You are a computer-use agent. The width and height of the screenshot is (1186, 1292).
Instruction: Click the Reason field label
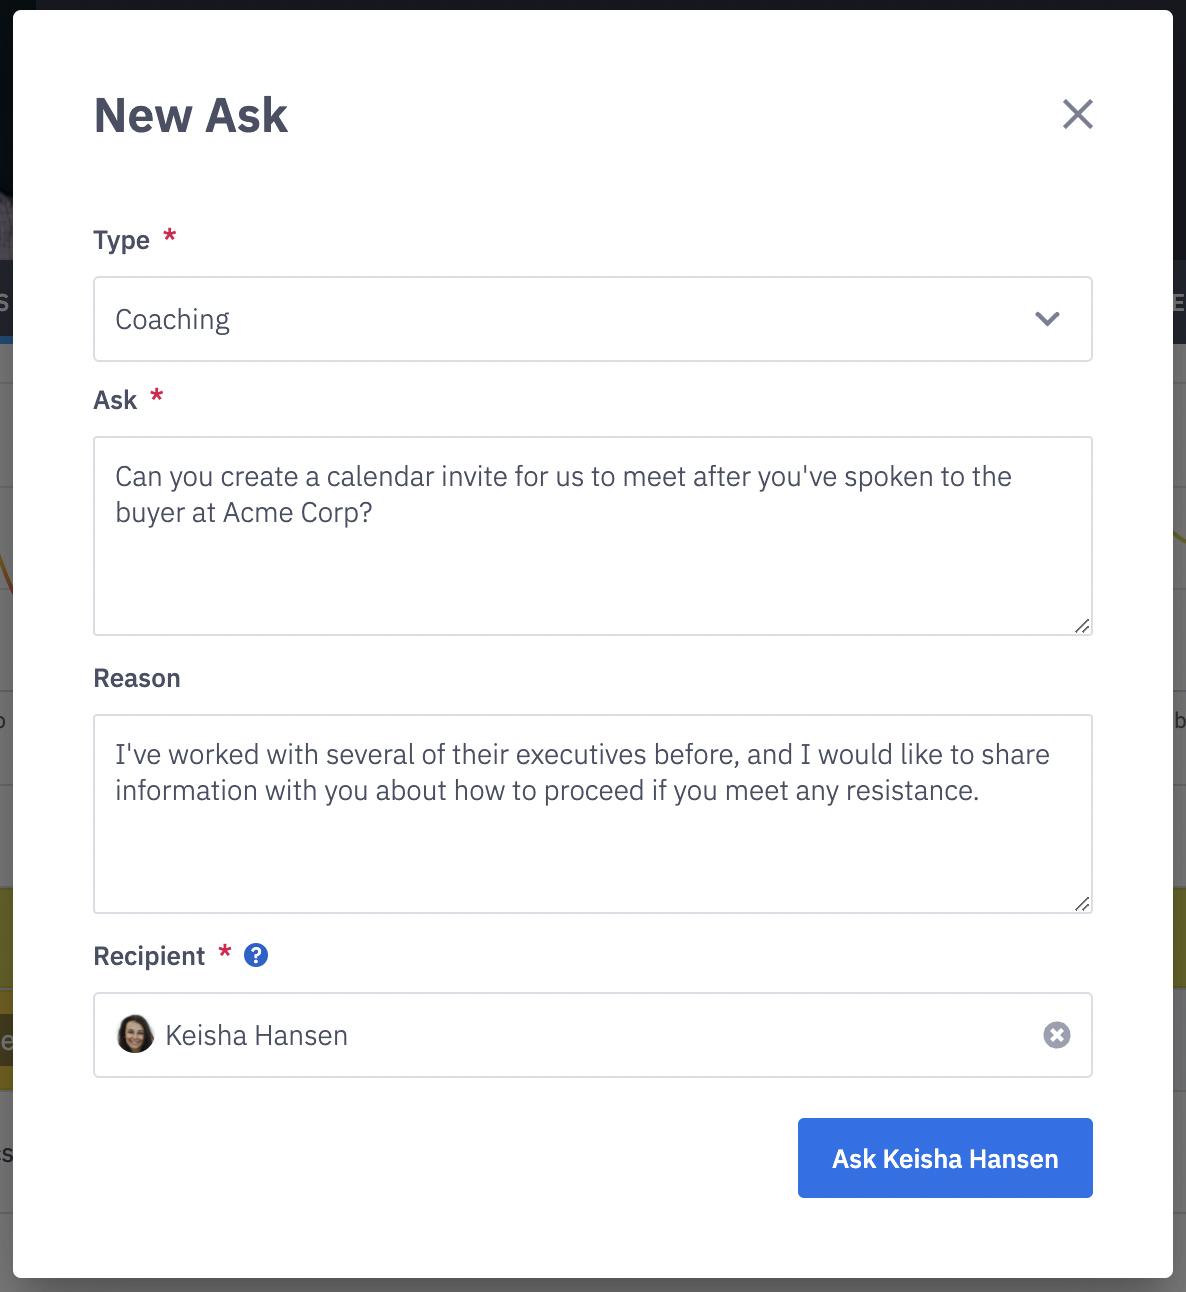(x=136, y=678)
